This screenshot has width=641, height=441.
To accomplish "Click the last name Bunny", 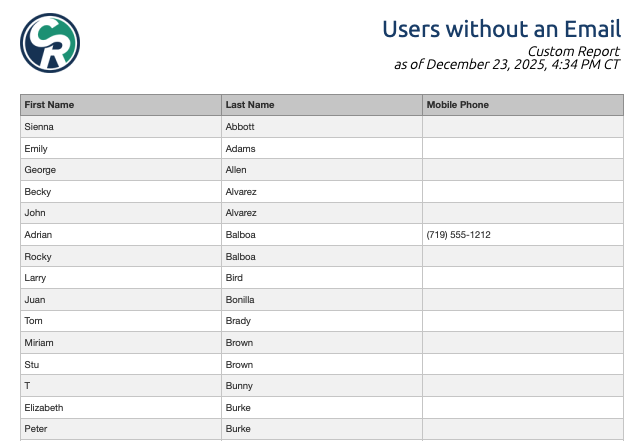I will tap(239, 386).
